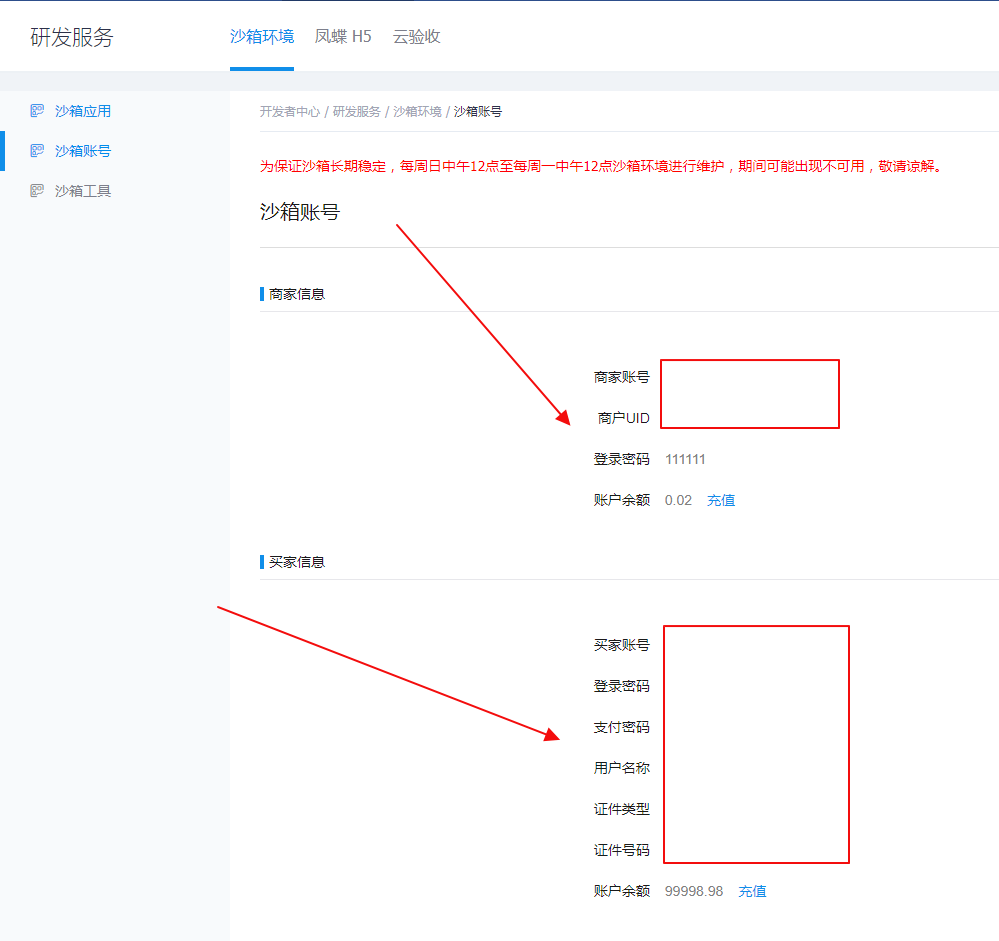Click the 商家账号 label

coord(622,377)
